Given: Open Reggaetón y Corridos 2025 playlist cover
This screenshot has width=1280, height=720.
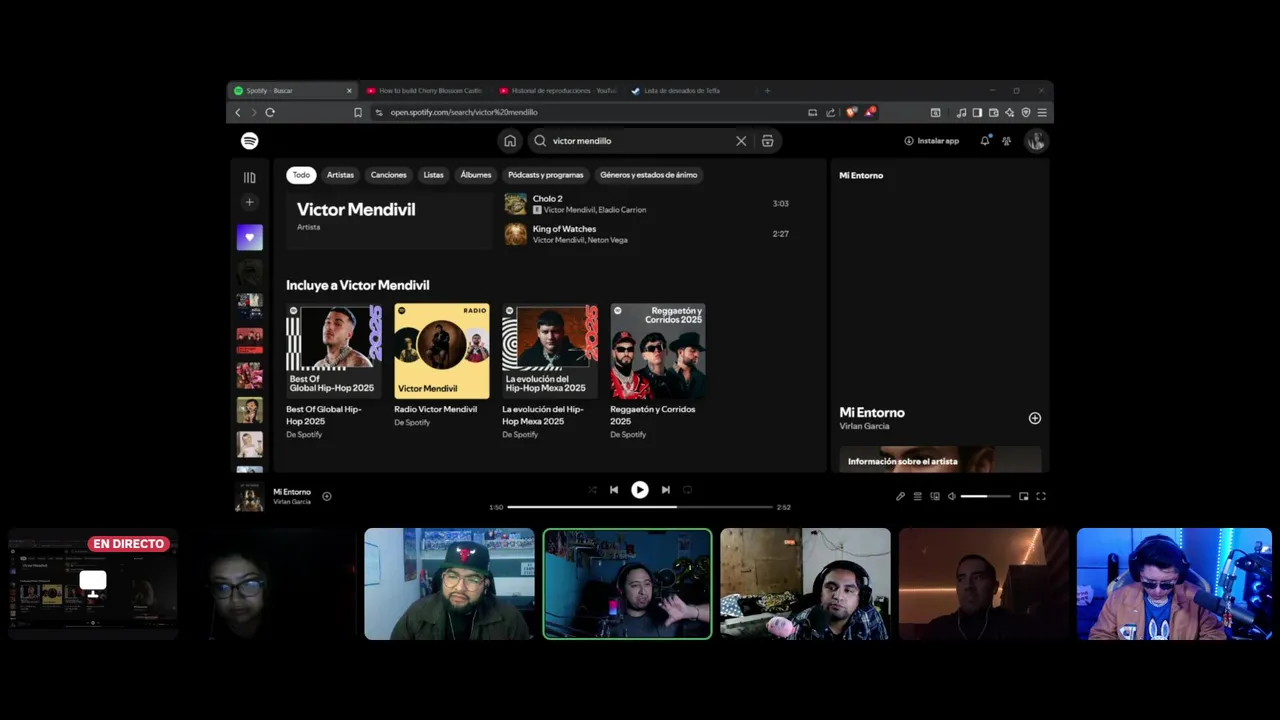Looking at the screenshot, I should click(658, 351).
